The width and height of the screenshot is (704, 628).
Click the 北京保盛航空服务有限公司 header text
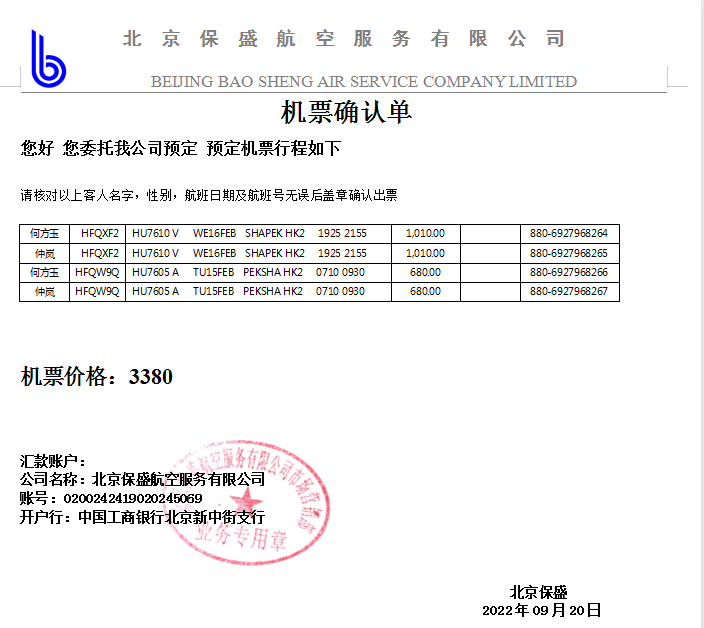point(344,39)
